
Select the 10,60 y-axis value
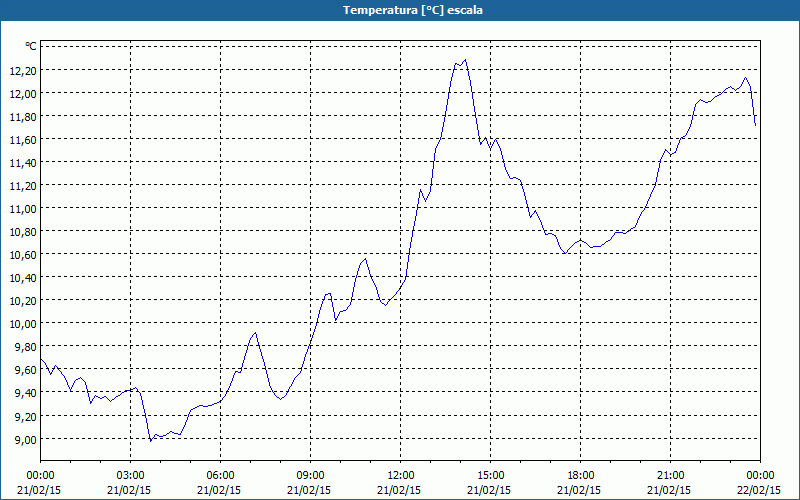click(x=23, y=255)
